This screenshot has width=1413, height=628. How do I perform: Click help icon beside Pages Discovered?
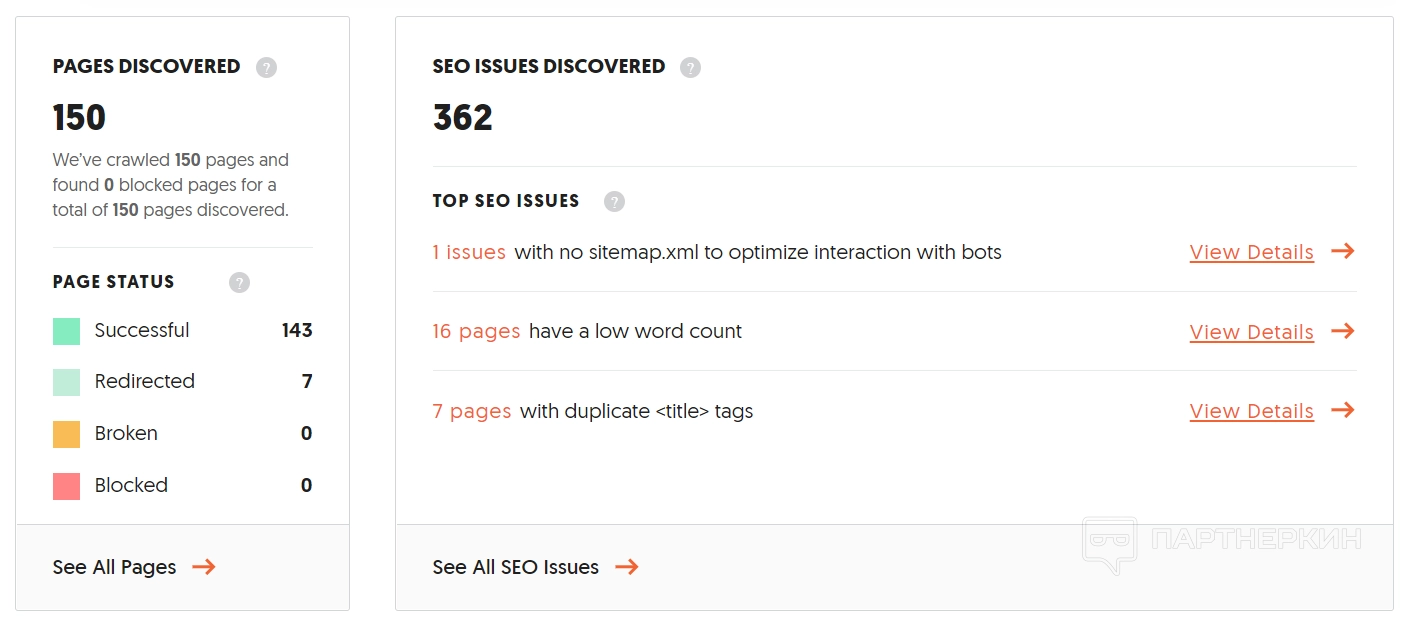[266, 67]
